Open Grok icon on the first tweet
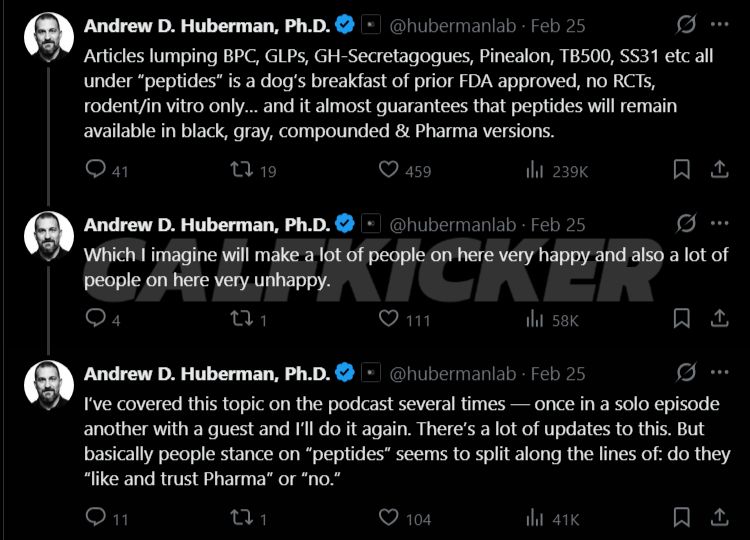 686,24
